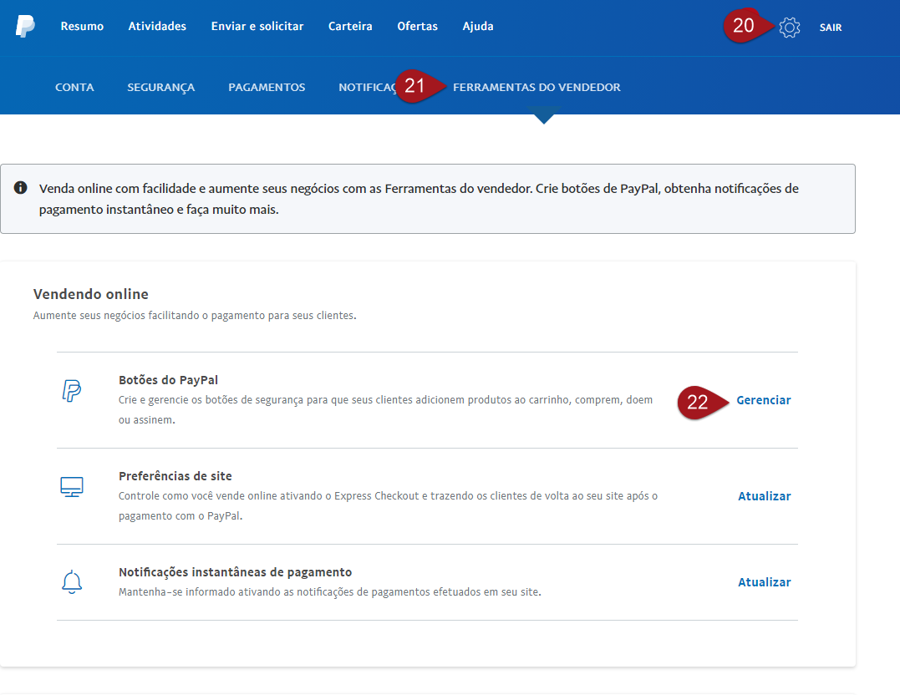
Task: Click SAIR to log out
Action: point(830,27)
